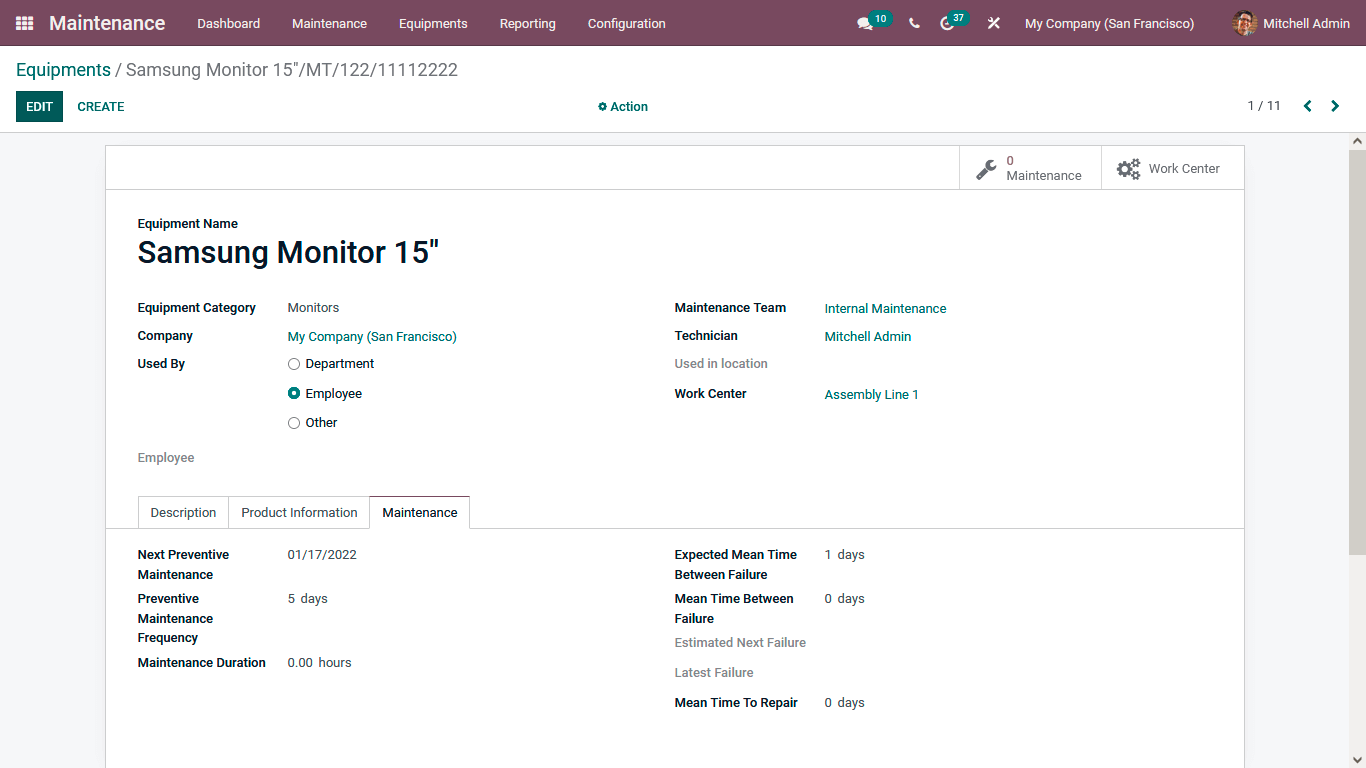Open the Mitchell Admin user menu
The image size is (1366, 768).
(x=1291, y=23)
